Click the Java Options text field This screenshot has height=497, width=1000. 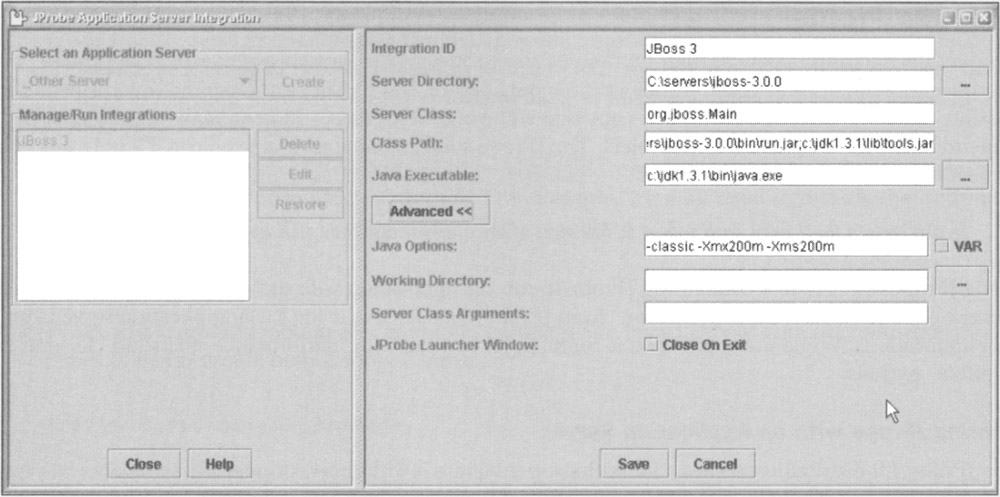click(x=785, y=247)
